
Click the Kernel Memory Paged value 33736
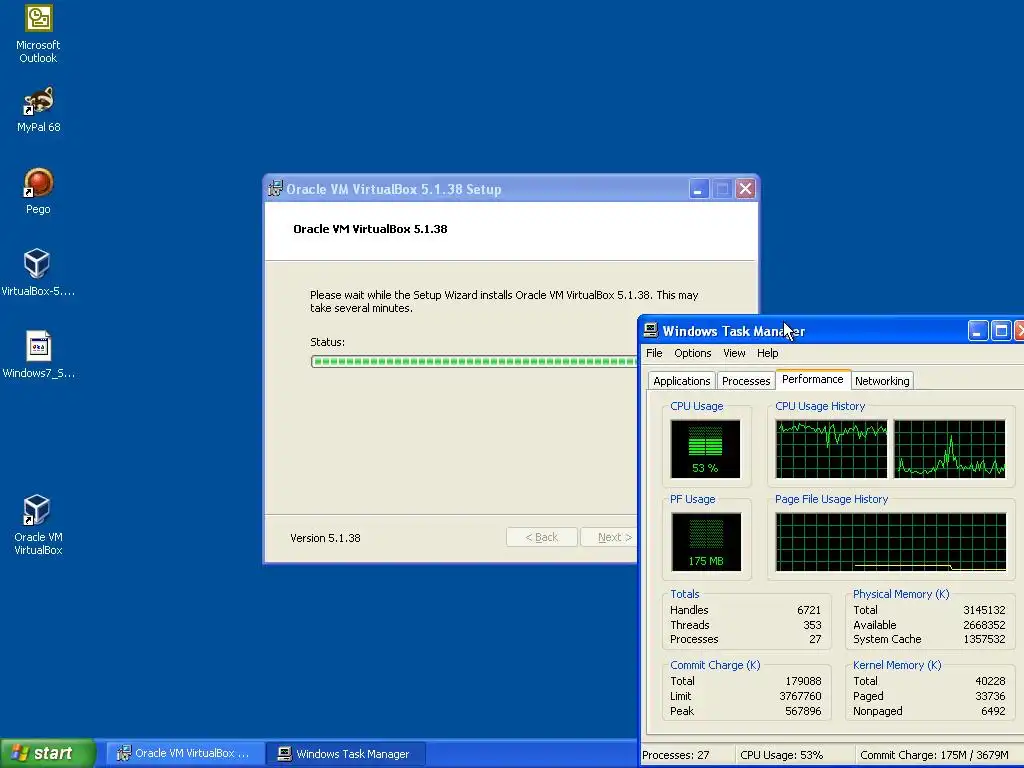[x=990, y=696]
